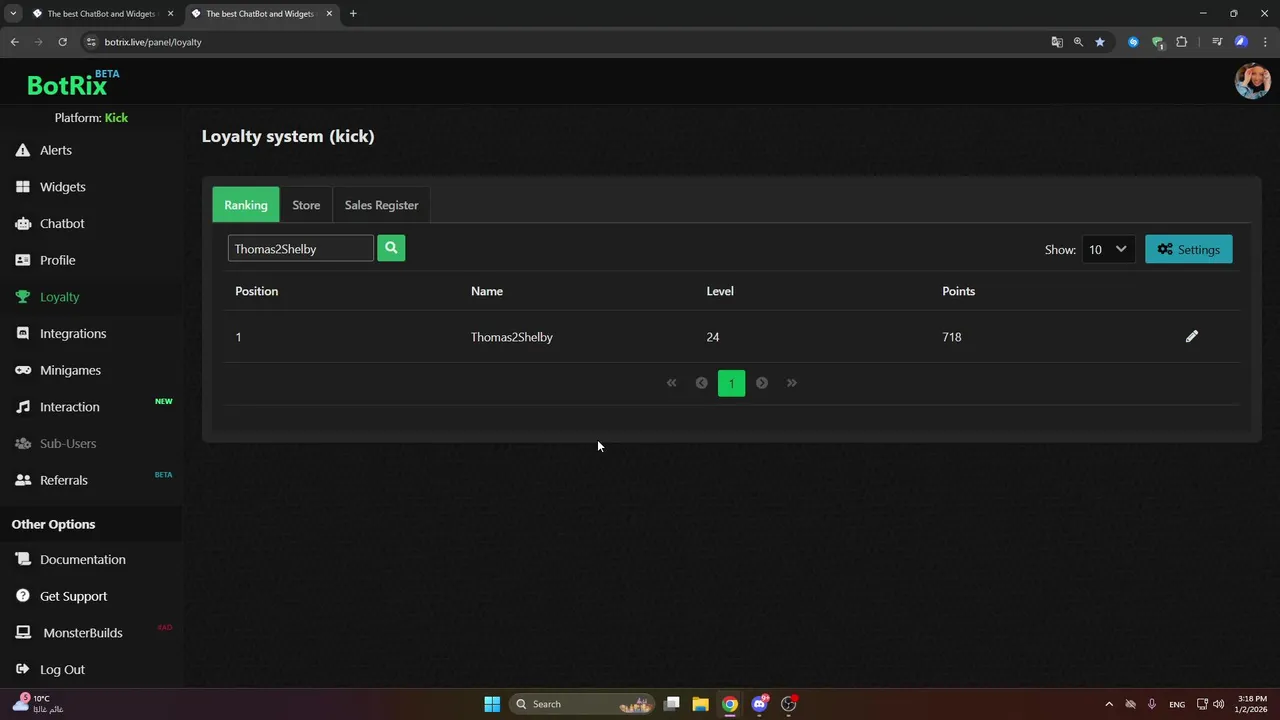Open the browser extensions puzzle icon
Image resolution: width=1280 pixels, height=720 pixels.
[1182, 42]
